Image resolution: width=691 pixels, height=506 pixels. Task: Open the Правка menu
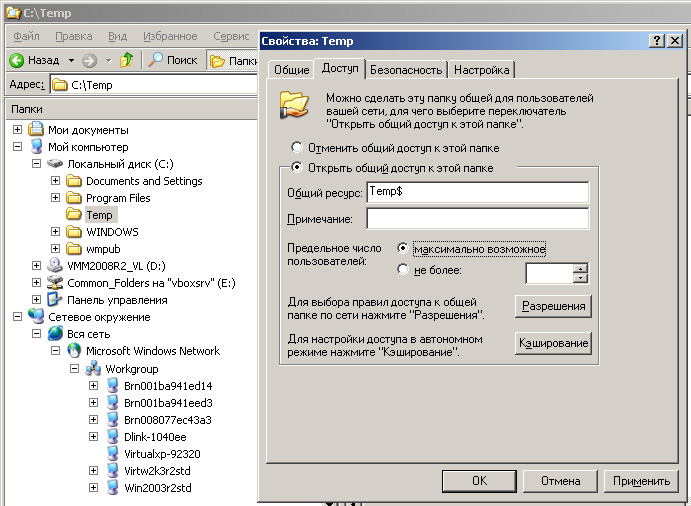(x=74, y=36)
